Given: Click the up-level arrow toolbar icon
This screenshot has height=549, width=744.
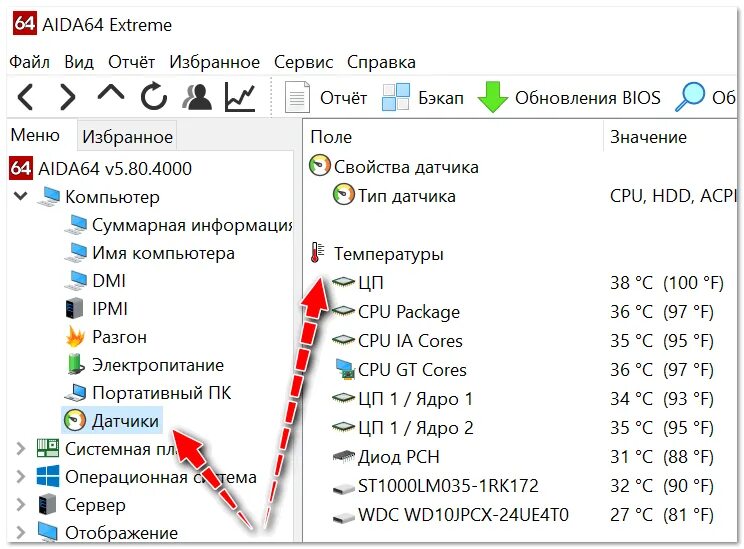Looking at the screenshot, I should 111,93.
